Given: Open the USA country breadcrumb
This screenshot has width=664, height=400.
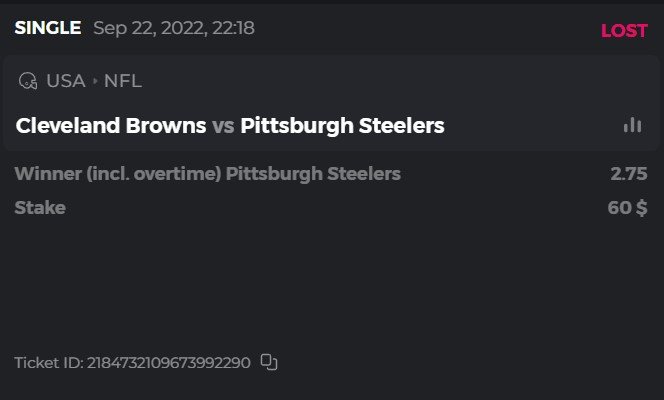Looking at the screenshot, I should point(66,81).
